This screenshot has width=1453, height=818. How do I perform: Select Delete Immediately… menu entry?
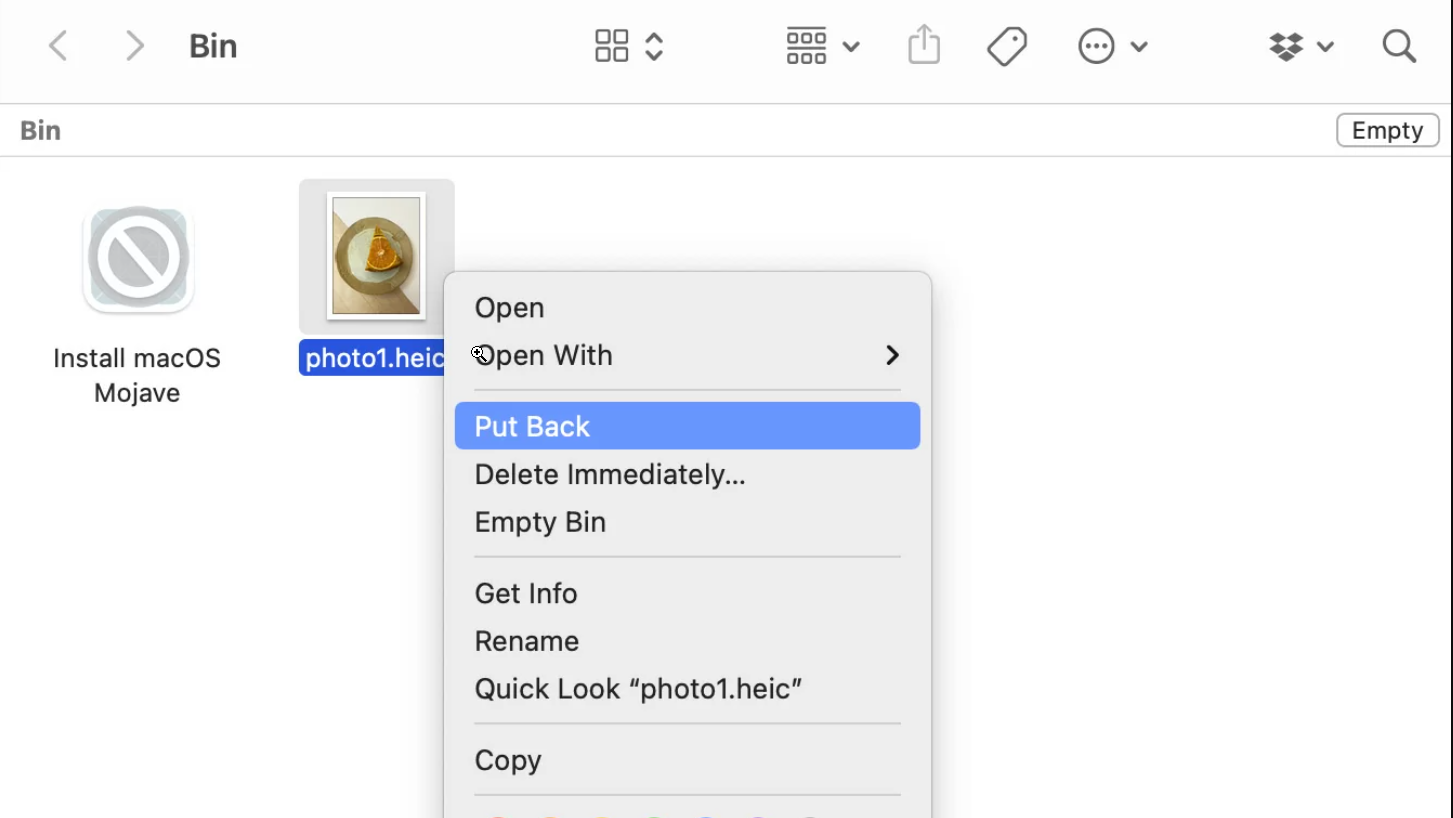click(687, 474)
